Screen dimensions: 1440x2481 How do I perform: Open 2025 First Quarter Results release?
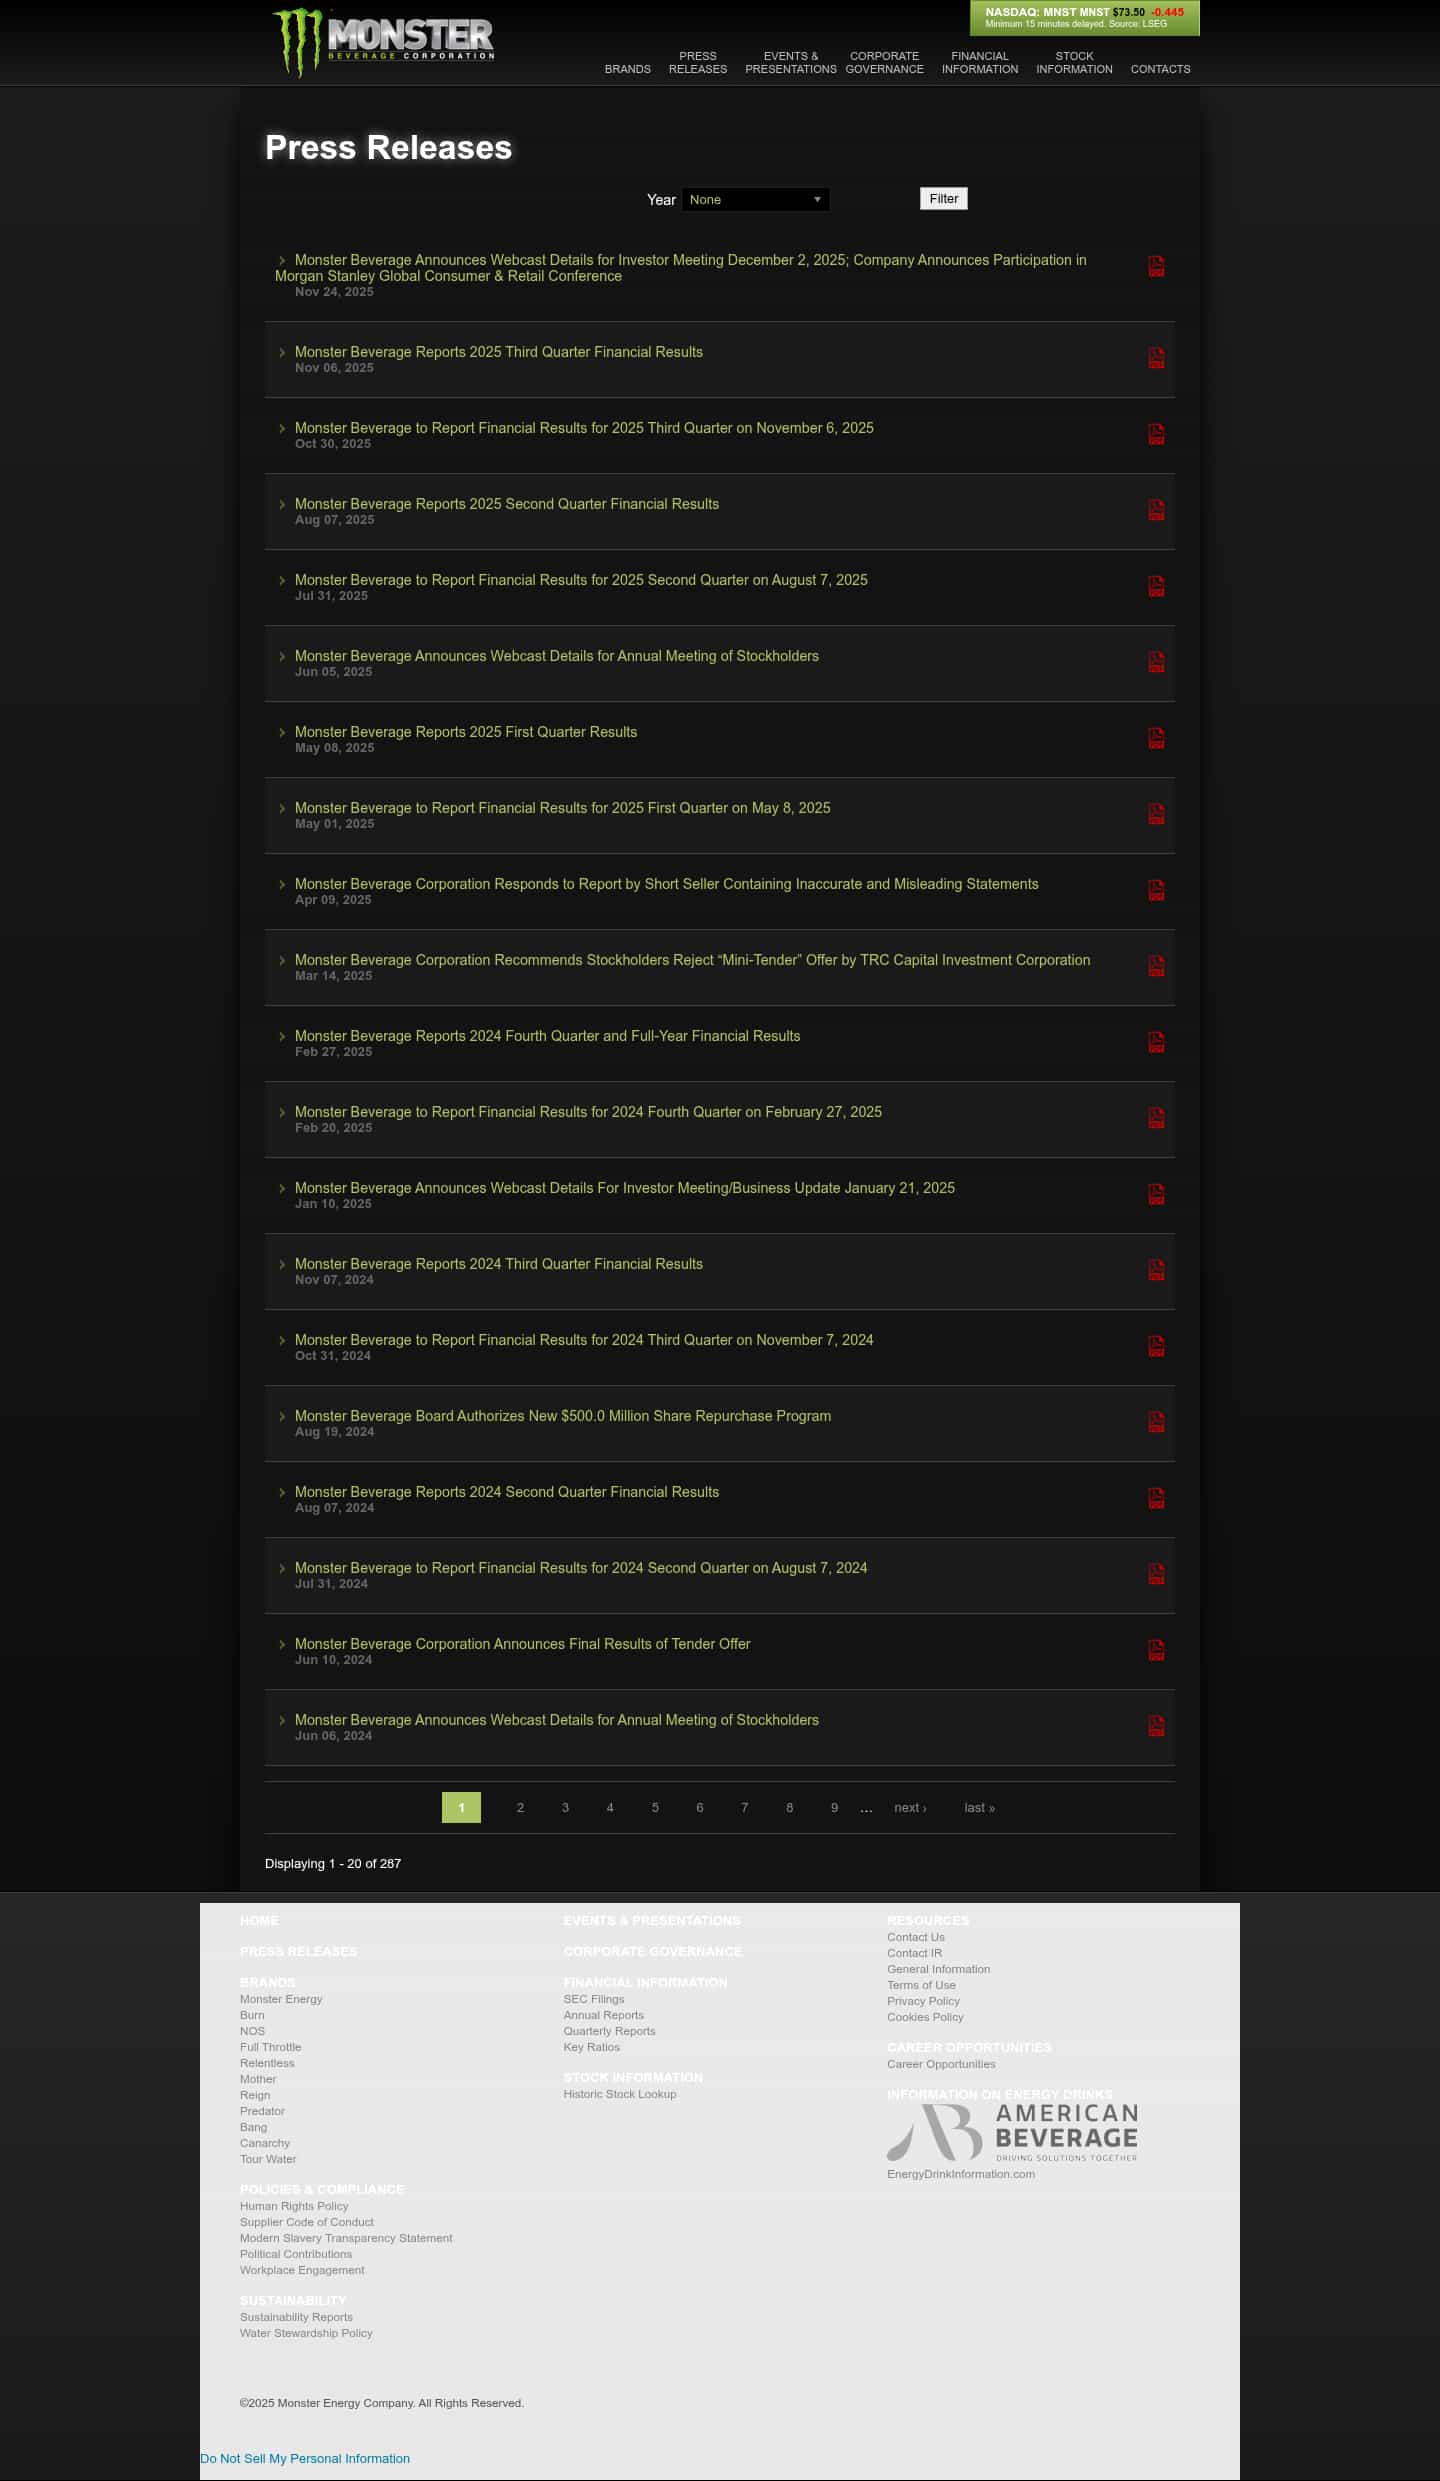(x=465, y=732)
